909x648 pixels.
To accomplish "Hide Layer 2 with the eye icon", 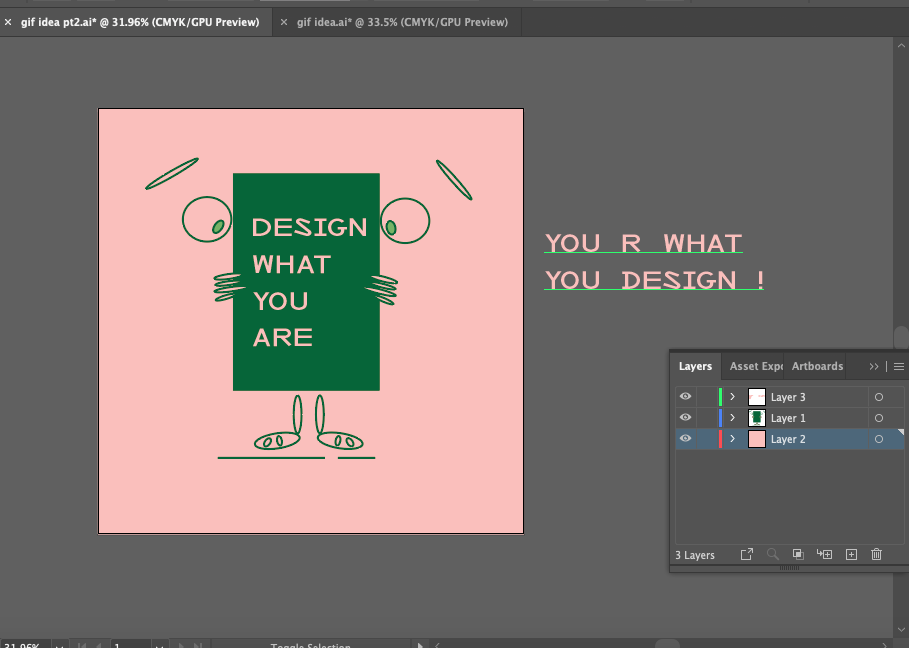I will pos(685,439).
